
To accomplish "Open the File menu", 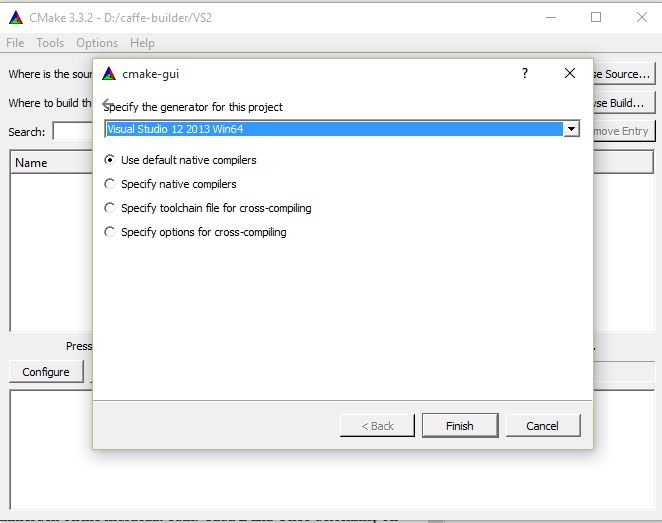I will coord(15,43).
